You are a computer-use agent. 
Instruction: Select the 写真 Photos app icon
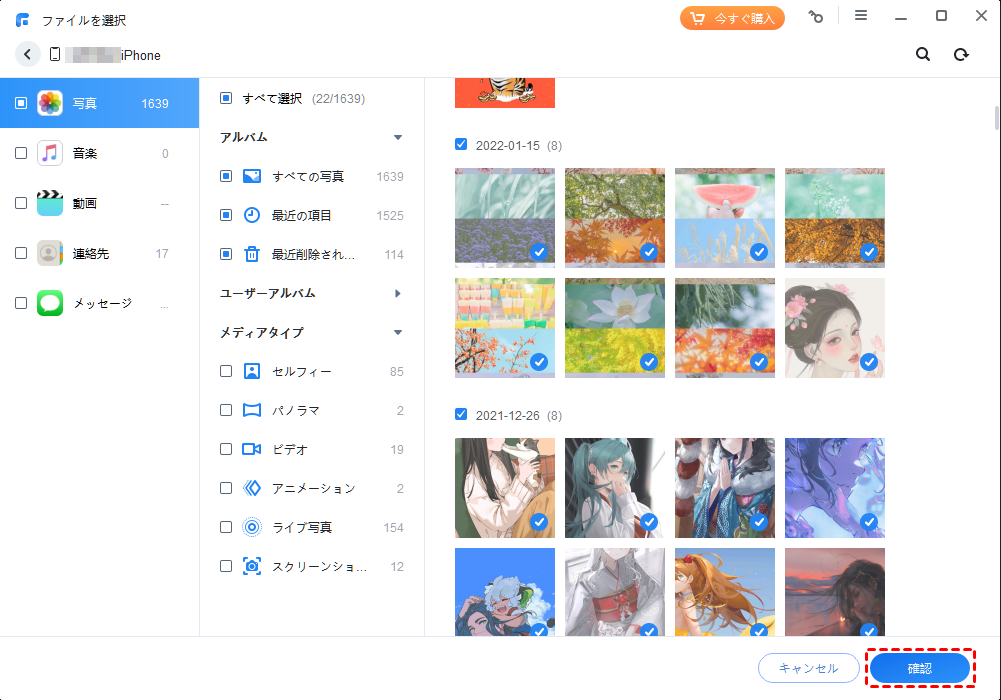pyautogui.click(x=50, y=103)
